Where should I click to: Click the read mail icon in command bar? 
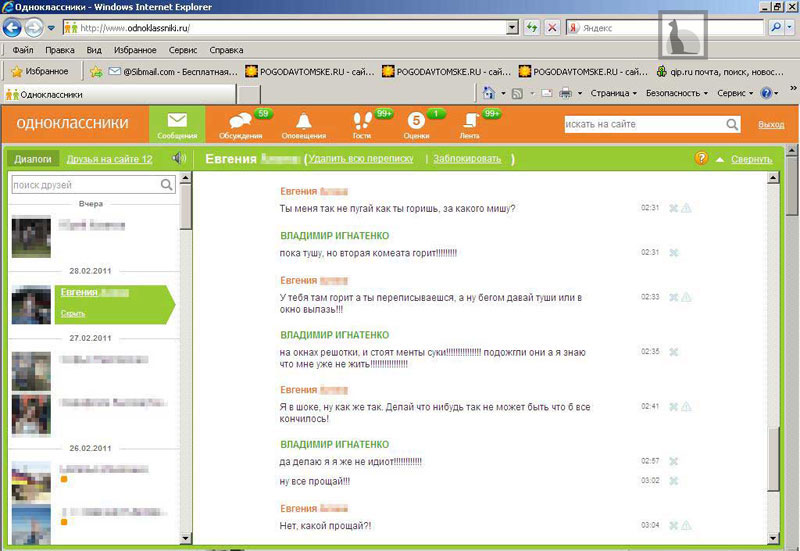[x=547, y=93]
